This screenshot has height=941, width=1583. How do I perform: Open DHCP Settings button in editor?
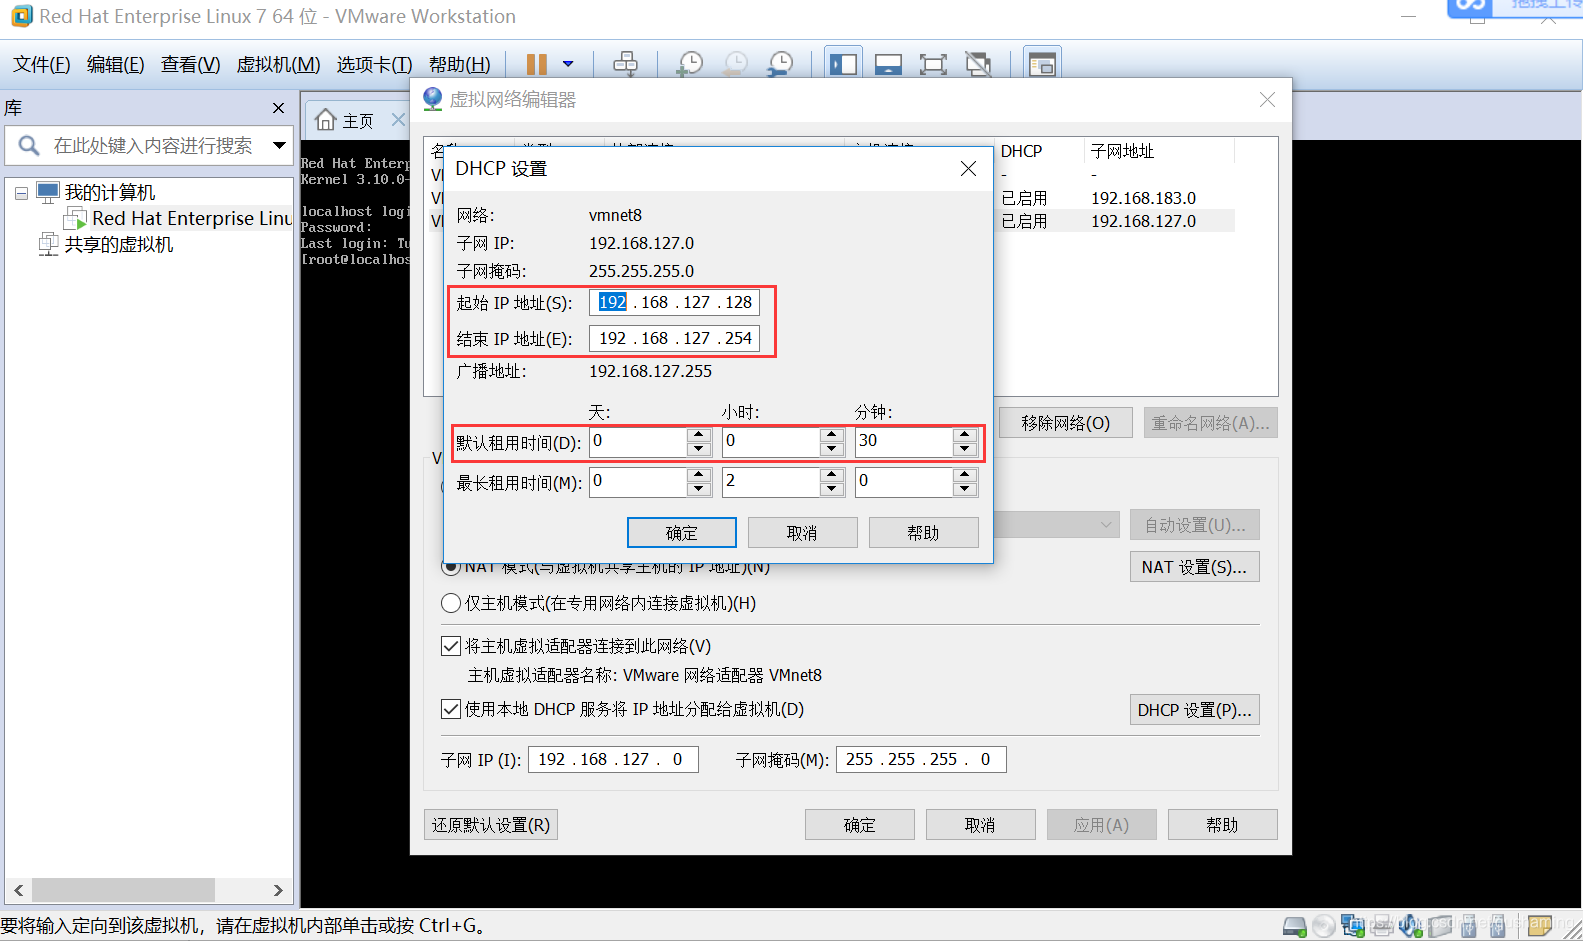pyautogui.click(x=1194, y=710)
